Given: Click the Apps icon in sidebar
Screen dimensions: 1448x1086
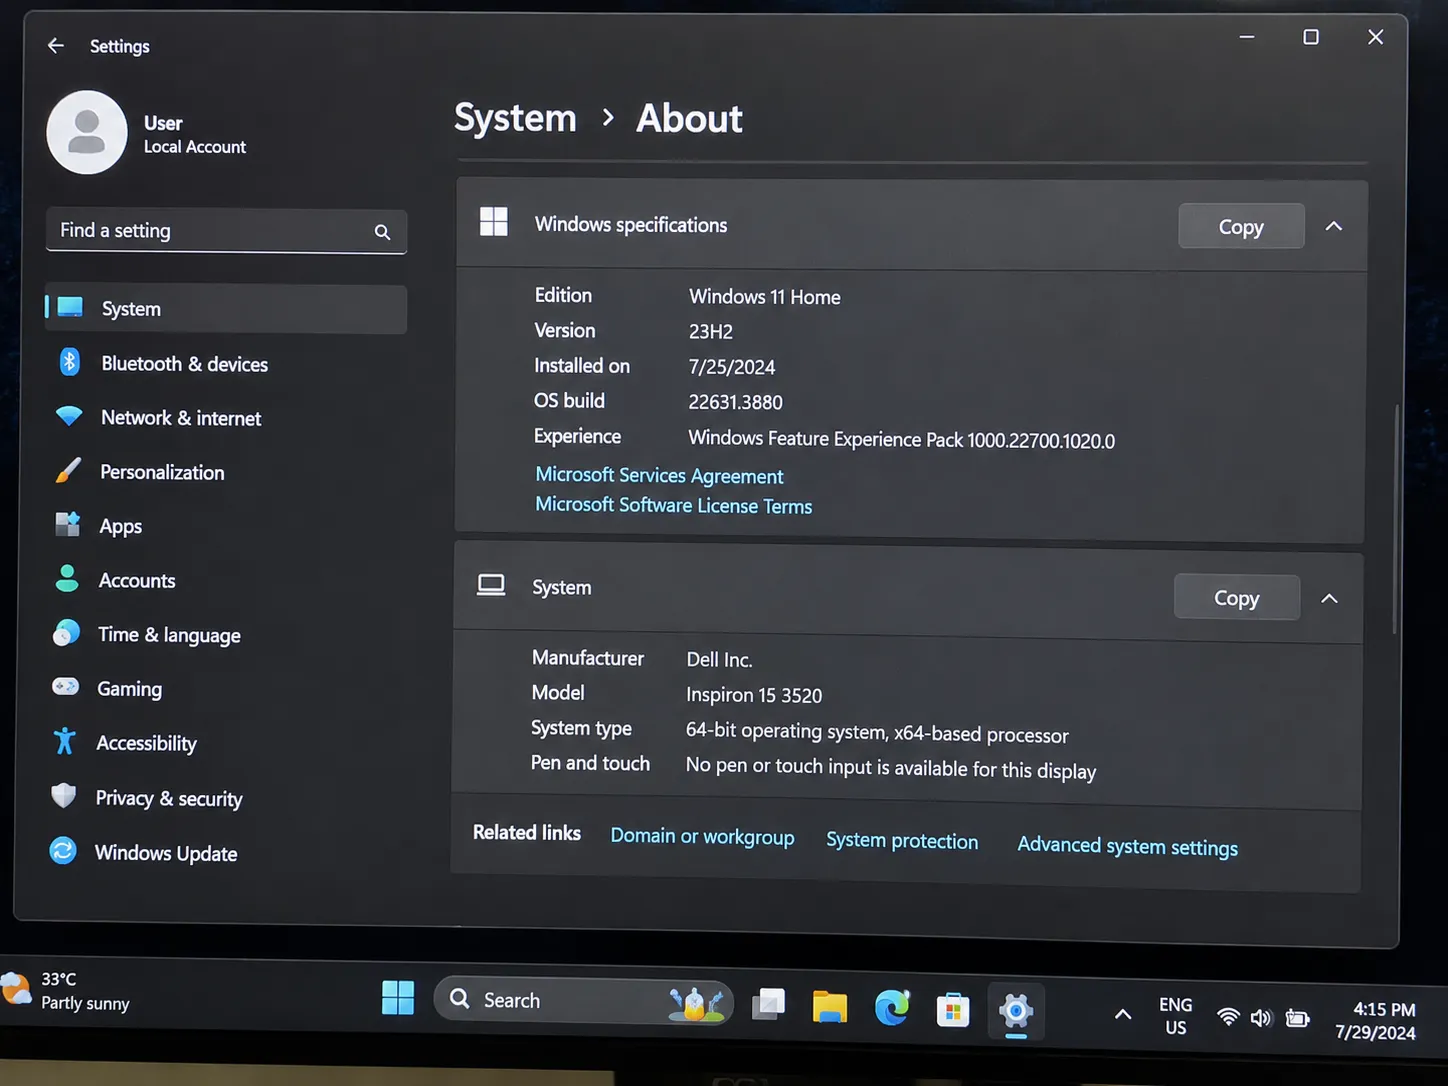Looking at the screenshot, I should click(x=67, y=524).
